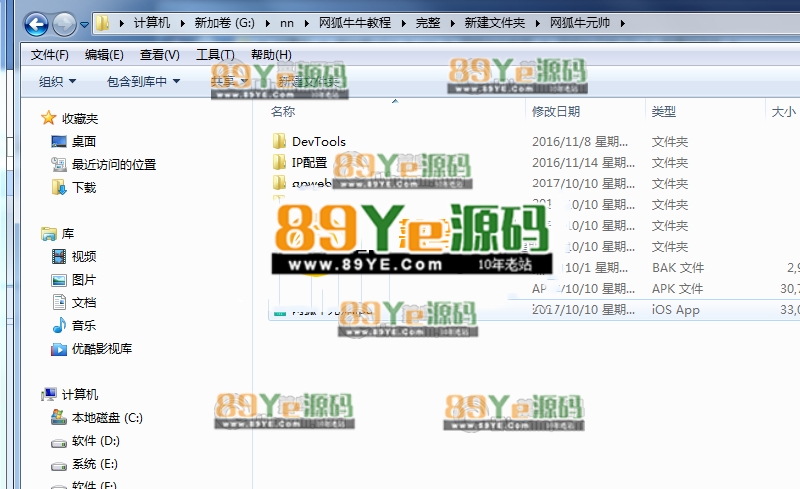
Task: Go to 网狐牛牛教程 in the breadcrumb
Action: coord(355,23)
